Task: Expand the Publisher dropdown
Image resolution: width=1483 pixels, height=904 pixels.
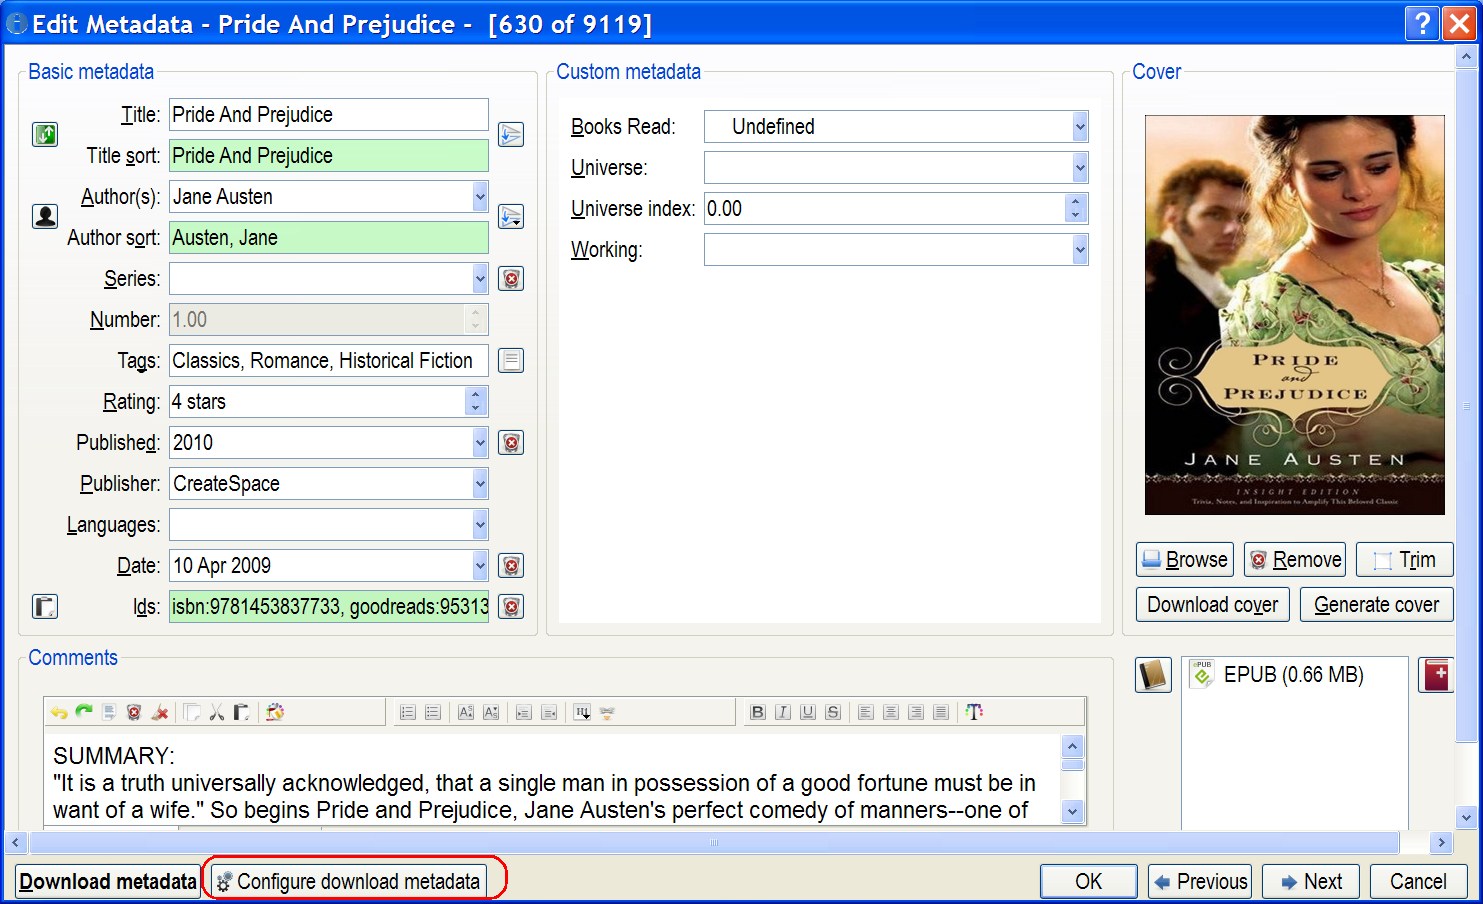Action: coord(480,484)
